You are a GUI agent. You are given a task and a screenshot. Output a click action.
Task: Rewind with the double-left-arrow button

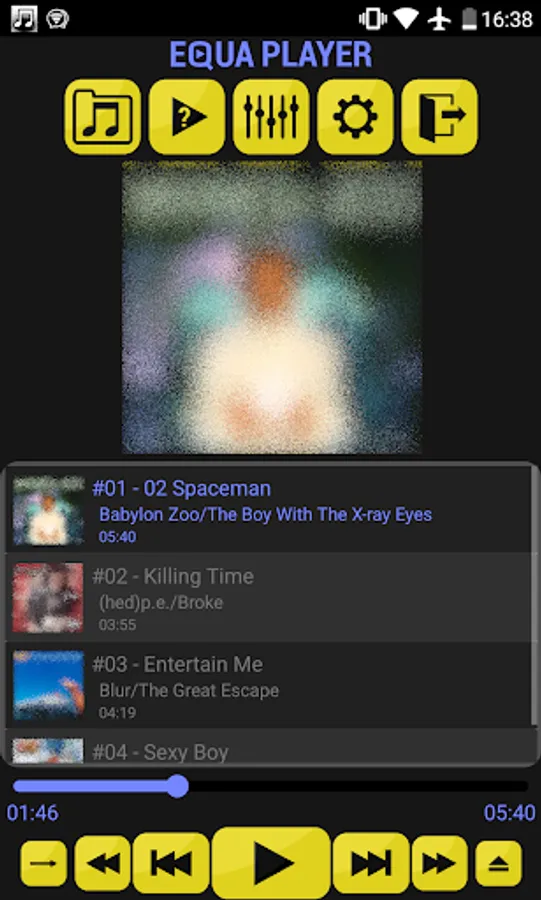103,864
